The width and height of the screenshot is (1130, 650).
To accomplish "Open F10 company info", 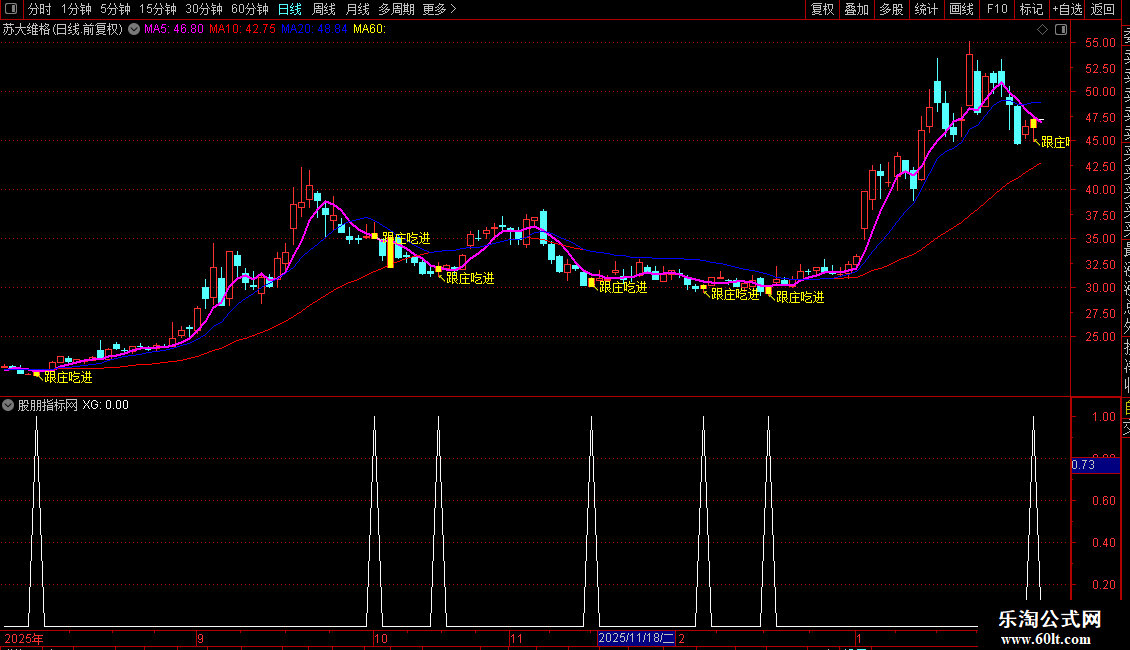I will tap(997, 9).
